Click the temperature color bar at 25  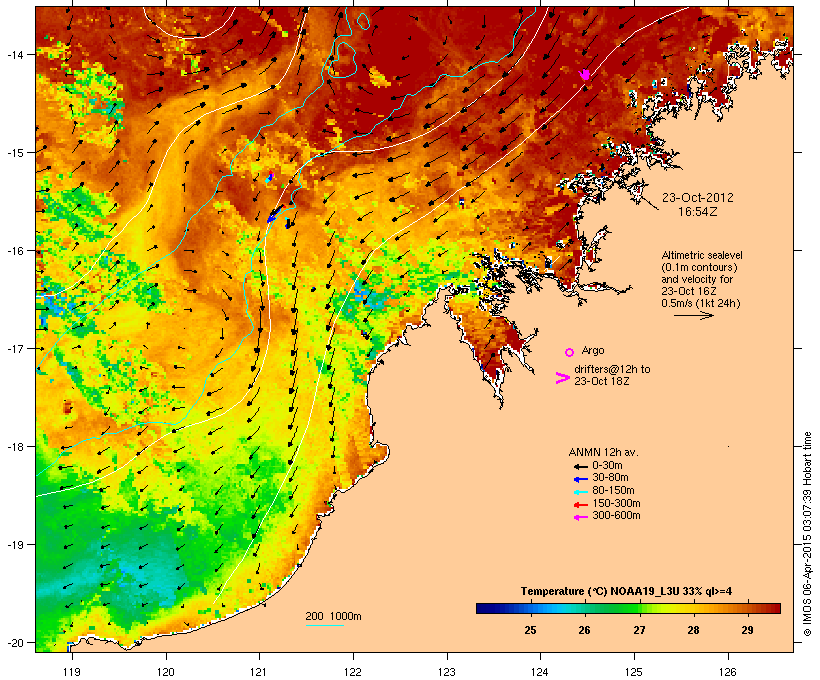530,608
